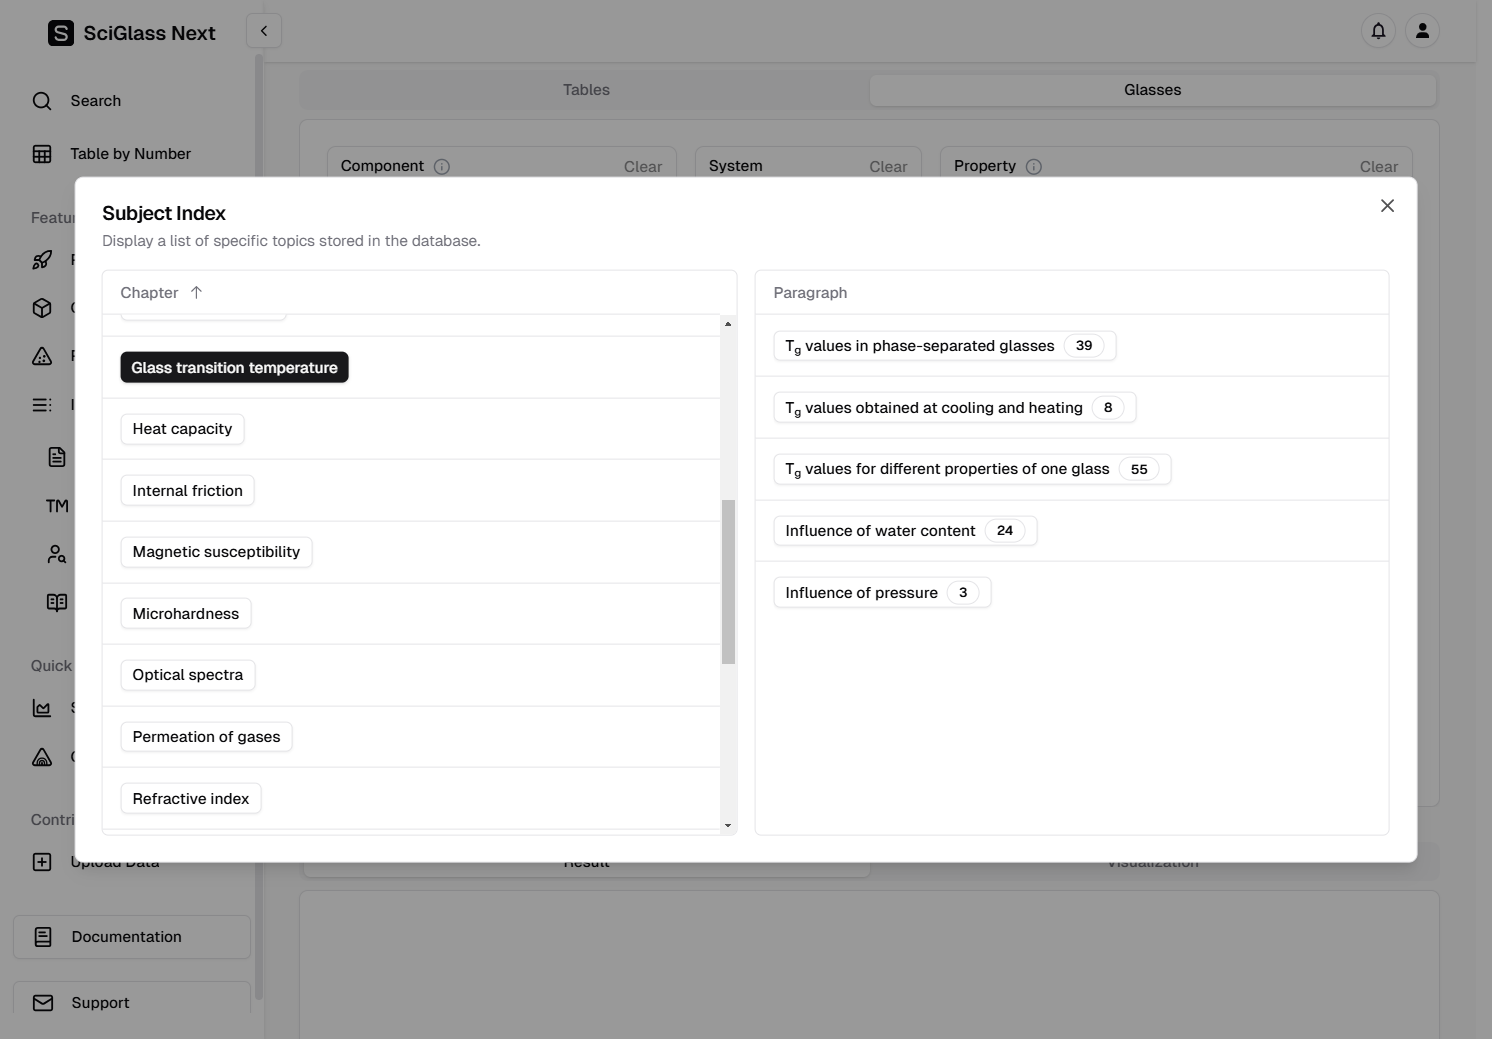The height and width of the screenshot is (1039, 1492).
Task: Switch to the Tables tab
Action: [586, 90]
